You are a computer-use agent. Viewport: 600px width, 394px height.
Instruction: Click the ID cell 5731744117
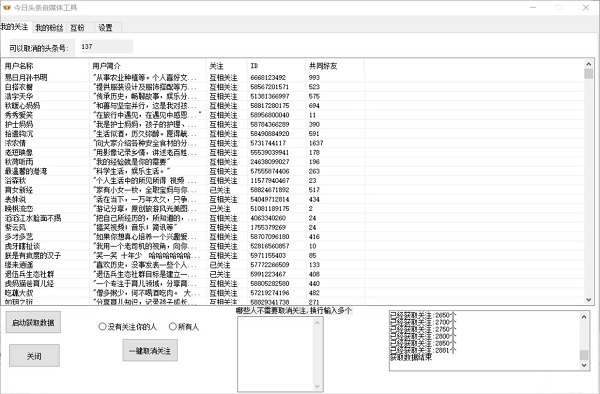pos(268,143)
